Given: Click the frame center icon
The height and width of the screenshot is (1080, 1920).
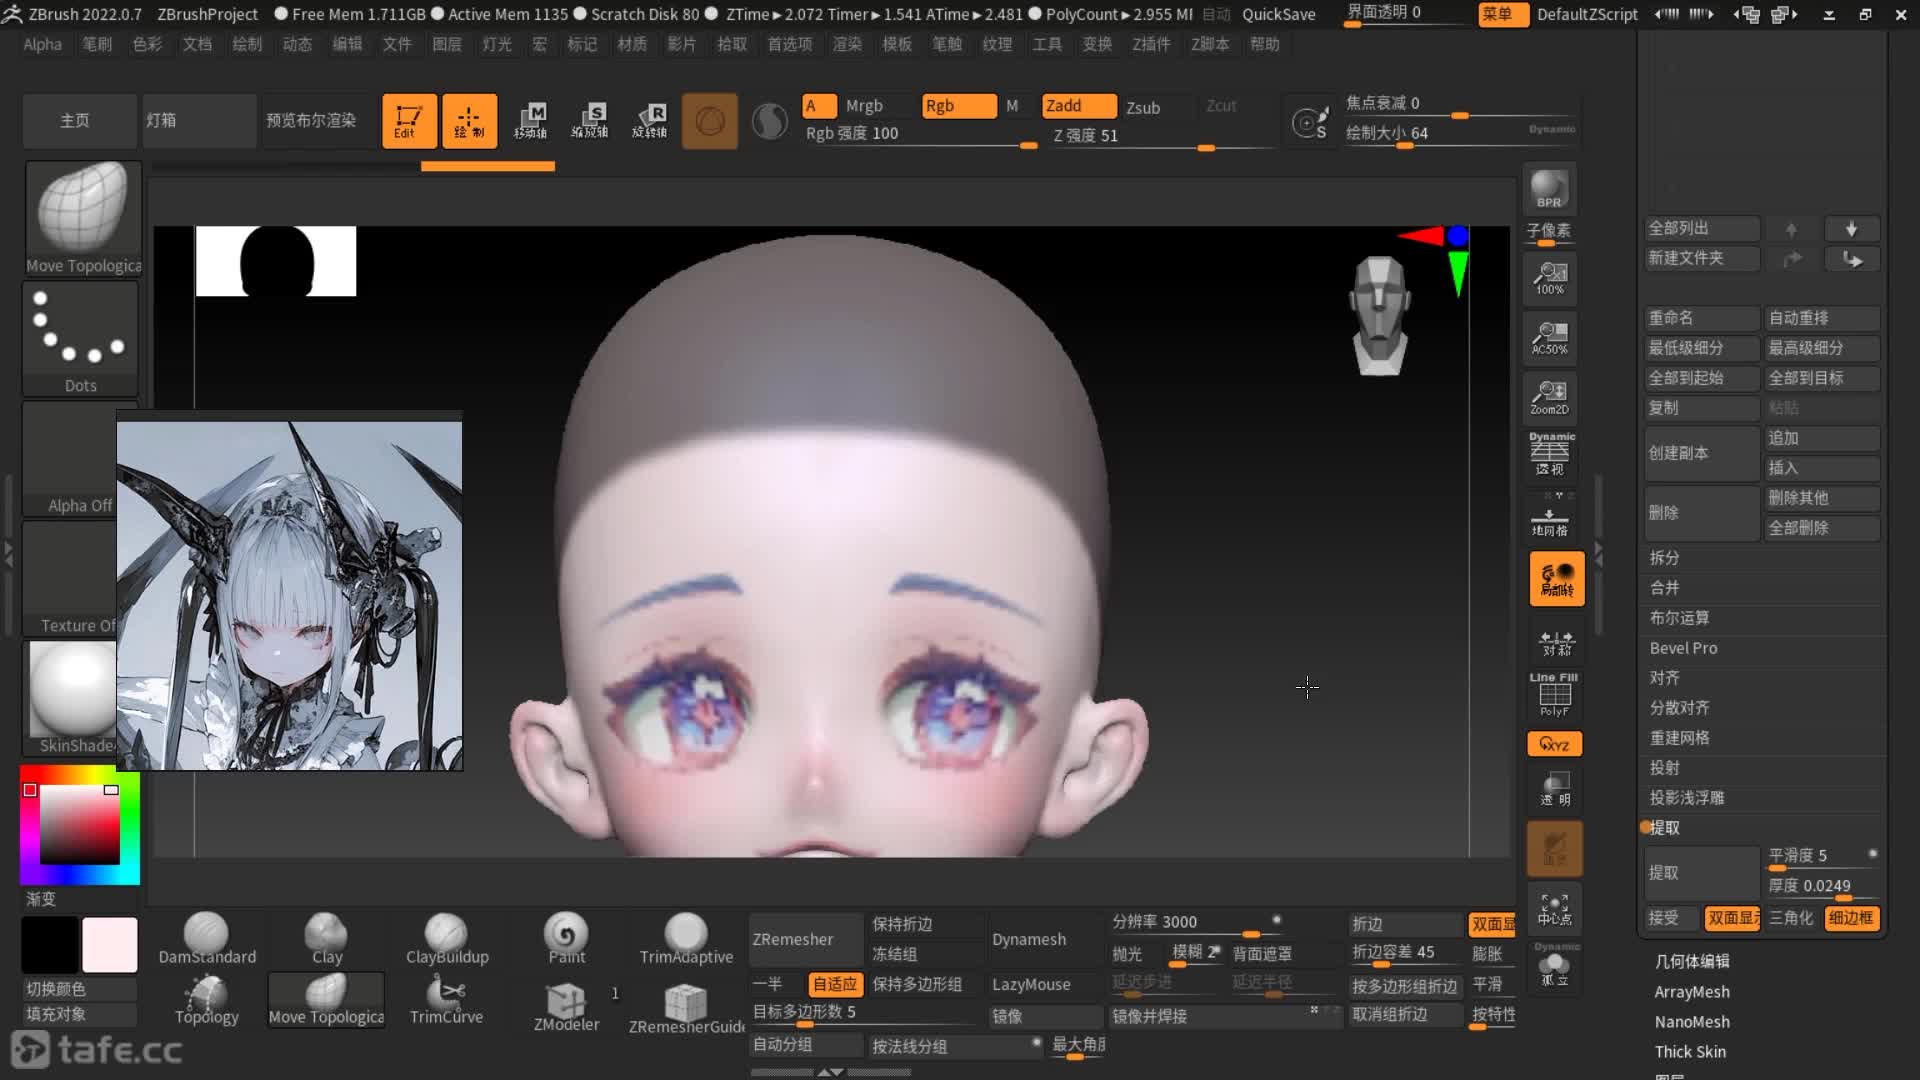Looking at the screenshot, I should pyautogui.click(x=1555, y=908).
